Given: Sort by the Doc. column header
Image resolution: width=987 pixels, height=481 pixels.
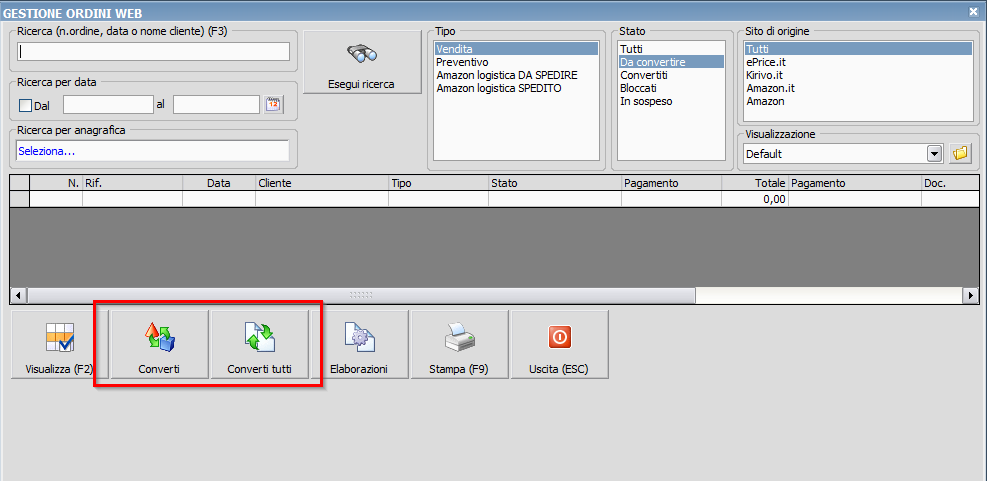Looking at the screenshot, I should pos(950,183).
